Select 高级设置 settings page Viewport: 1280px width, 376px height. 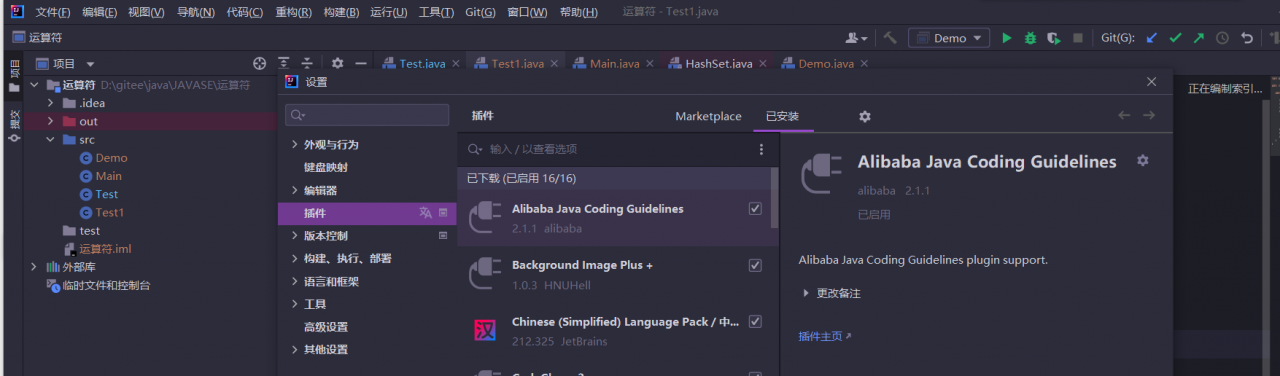tap(326, 327)
